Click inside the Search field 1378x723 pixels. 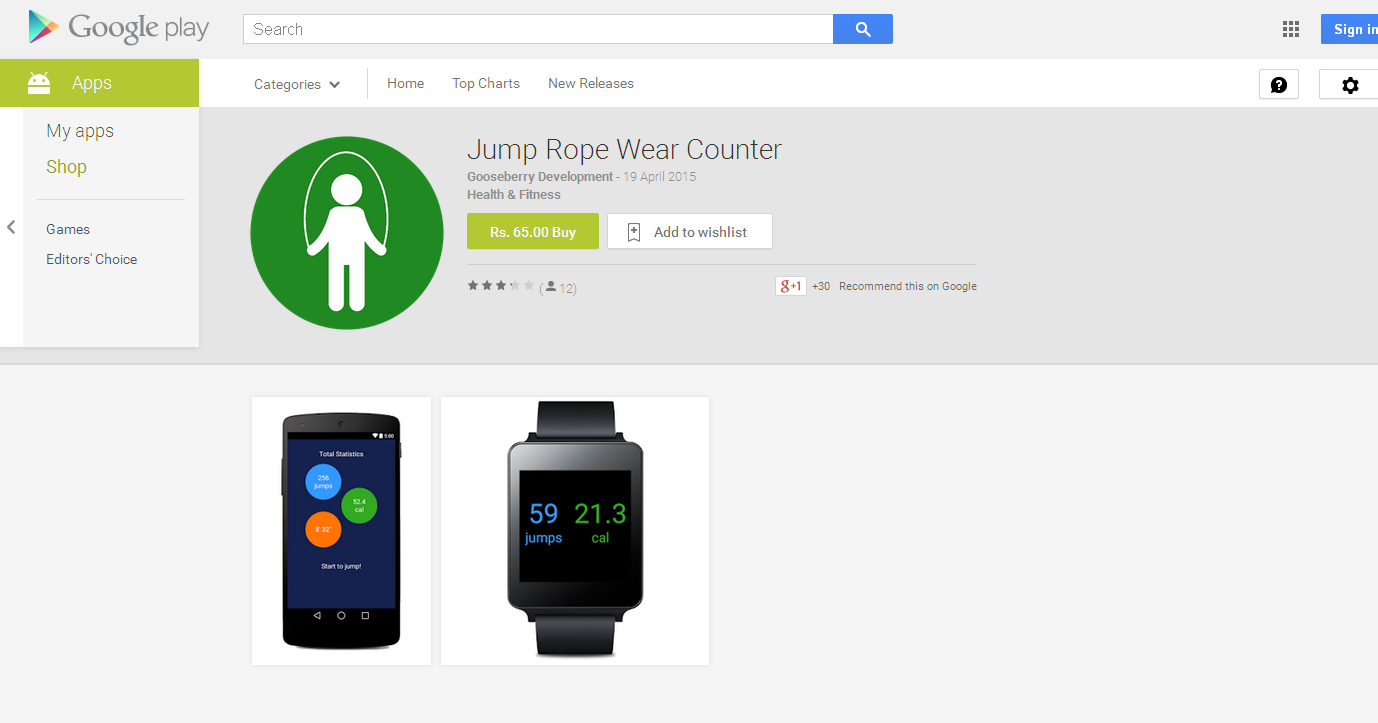[538, 29]
